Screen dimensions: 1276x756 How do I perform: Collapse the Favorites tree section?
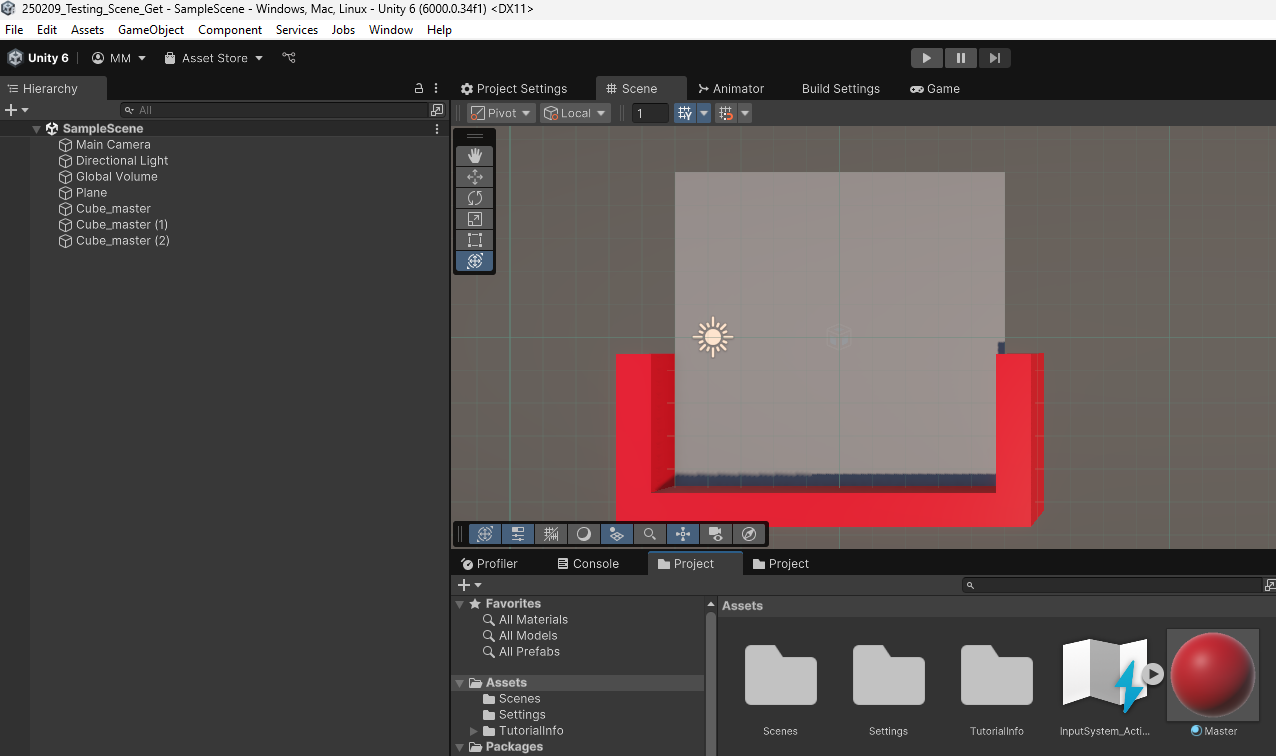pyautogui.click(x=460, y=604)
